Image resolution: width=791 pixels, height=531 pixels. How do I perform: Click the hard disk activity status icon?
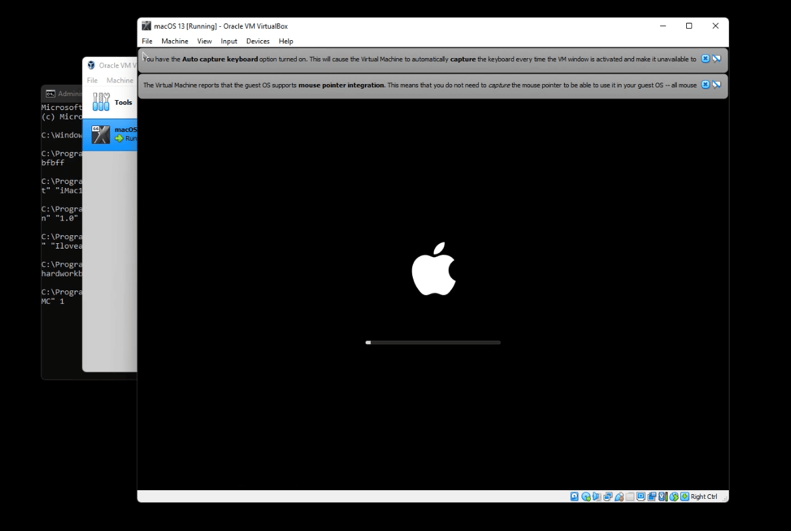(575, 496)
